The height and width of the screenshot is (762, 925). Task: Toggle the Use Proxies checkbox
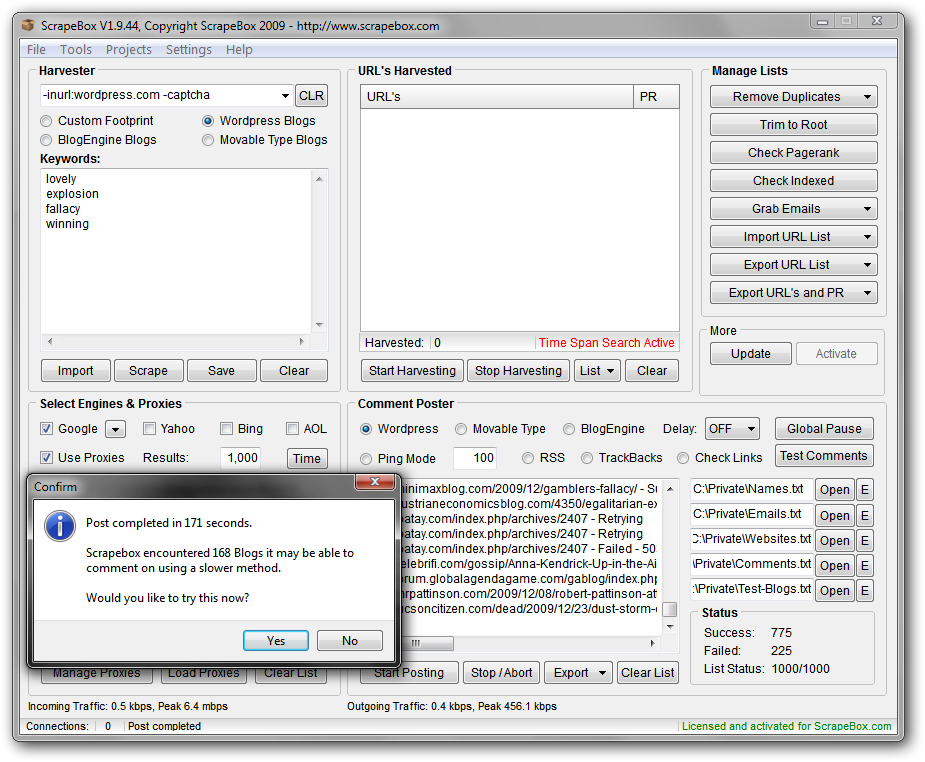click(x=47, y=458)
